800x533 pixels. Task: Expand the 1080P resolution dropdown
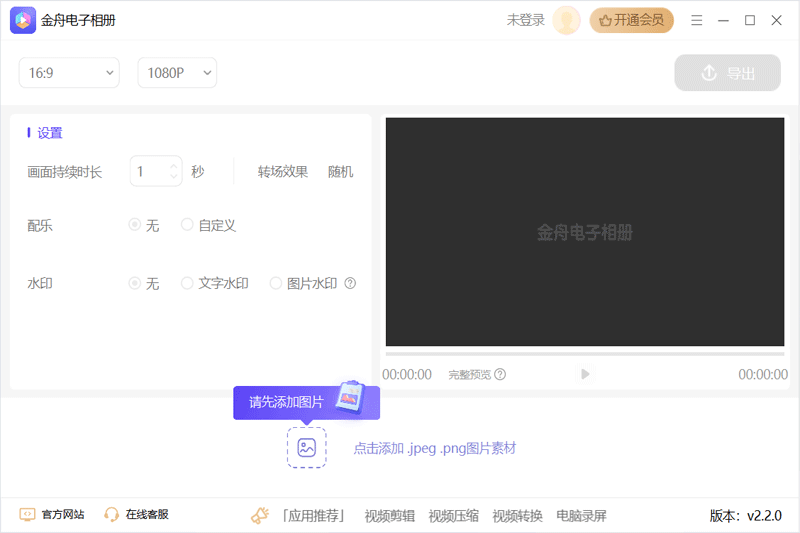tap(177, 72)
